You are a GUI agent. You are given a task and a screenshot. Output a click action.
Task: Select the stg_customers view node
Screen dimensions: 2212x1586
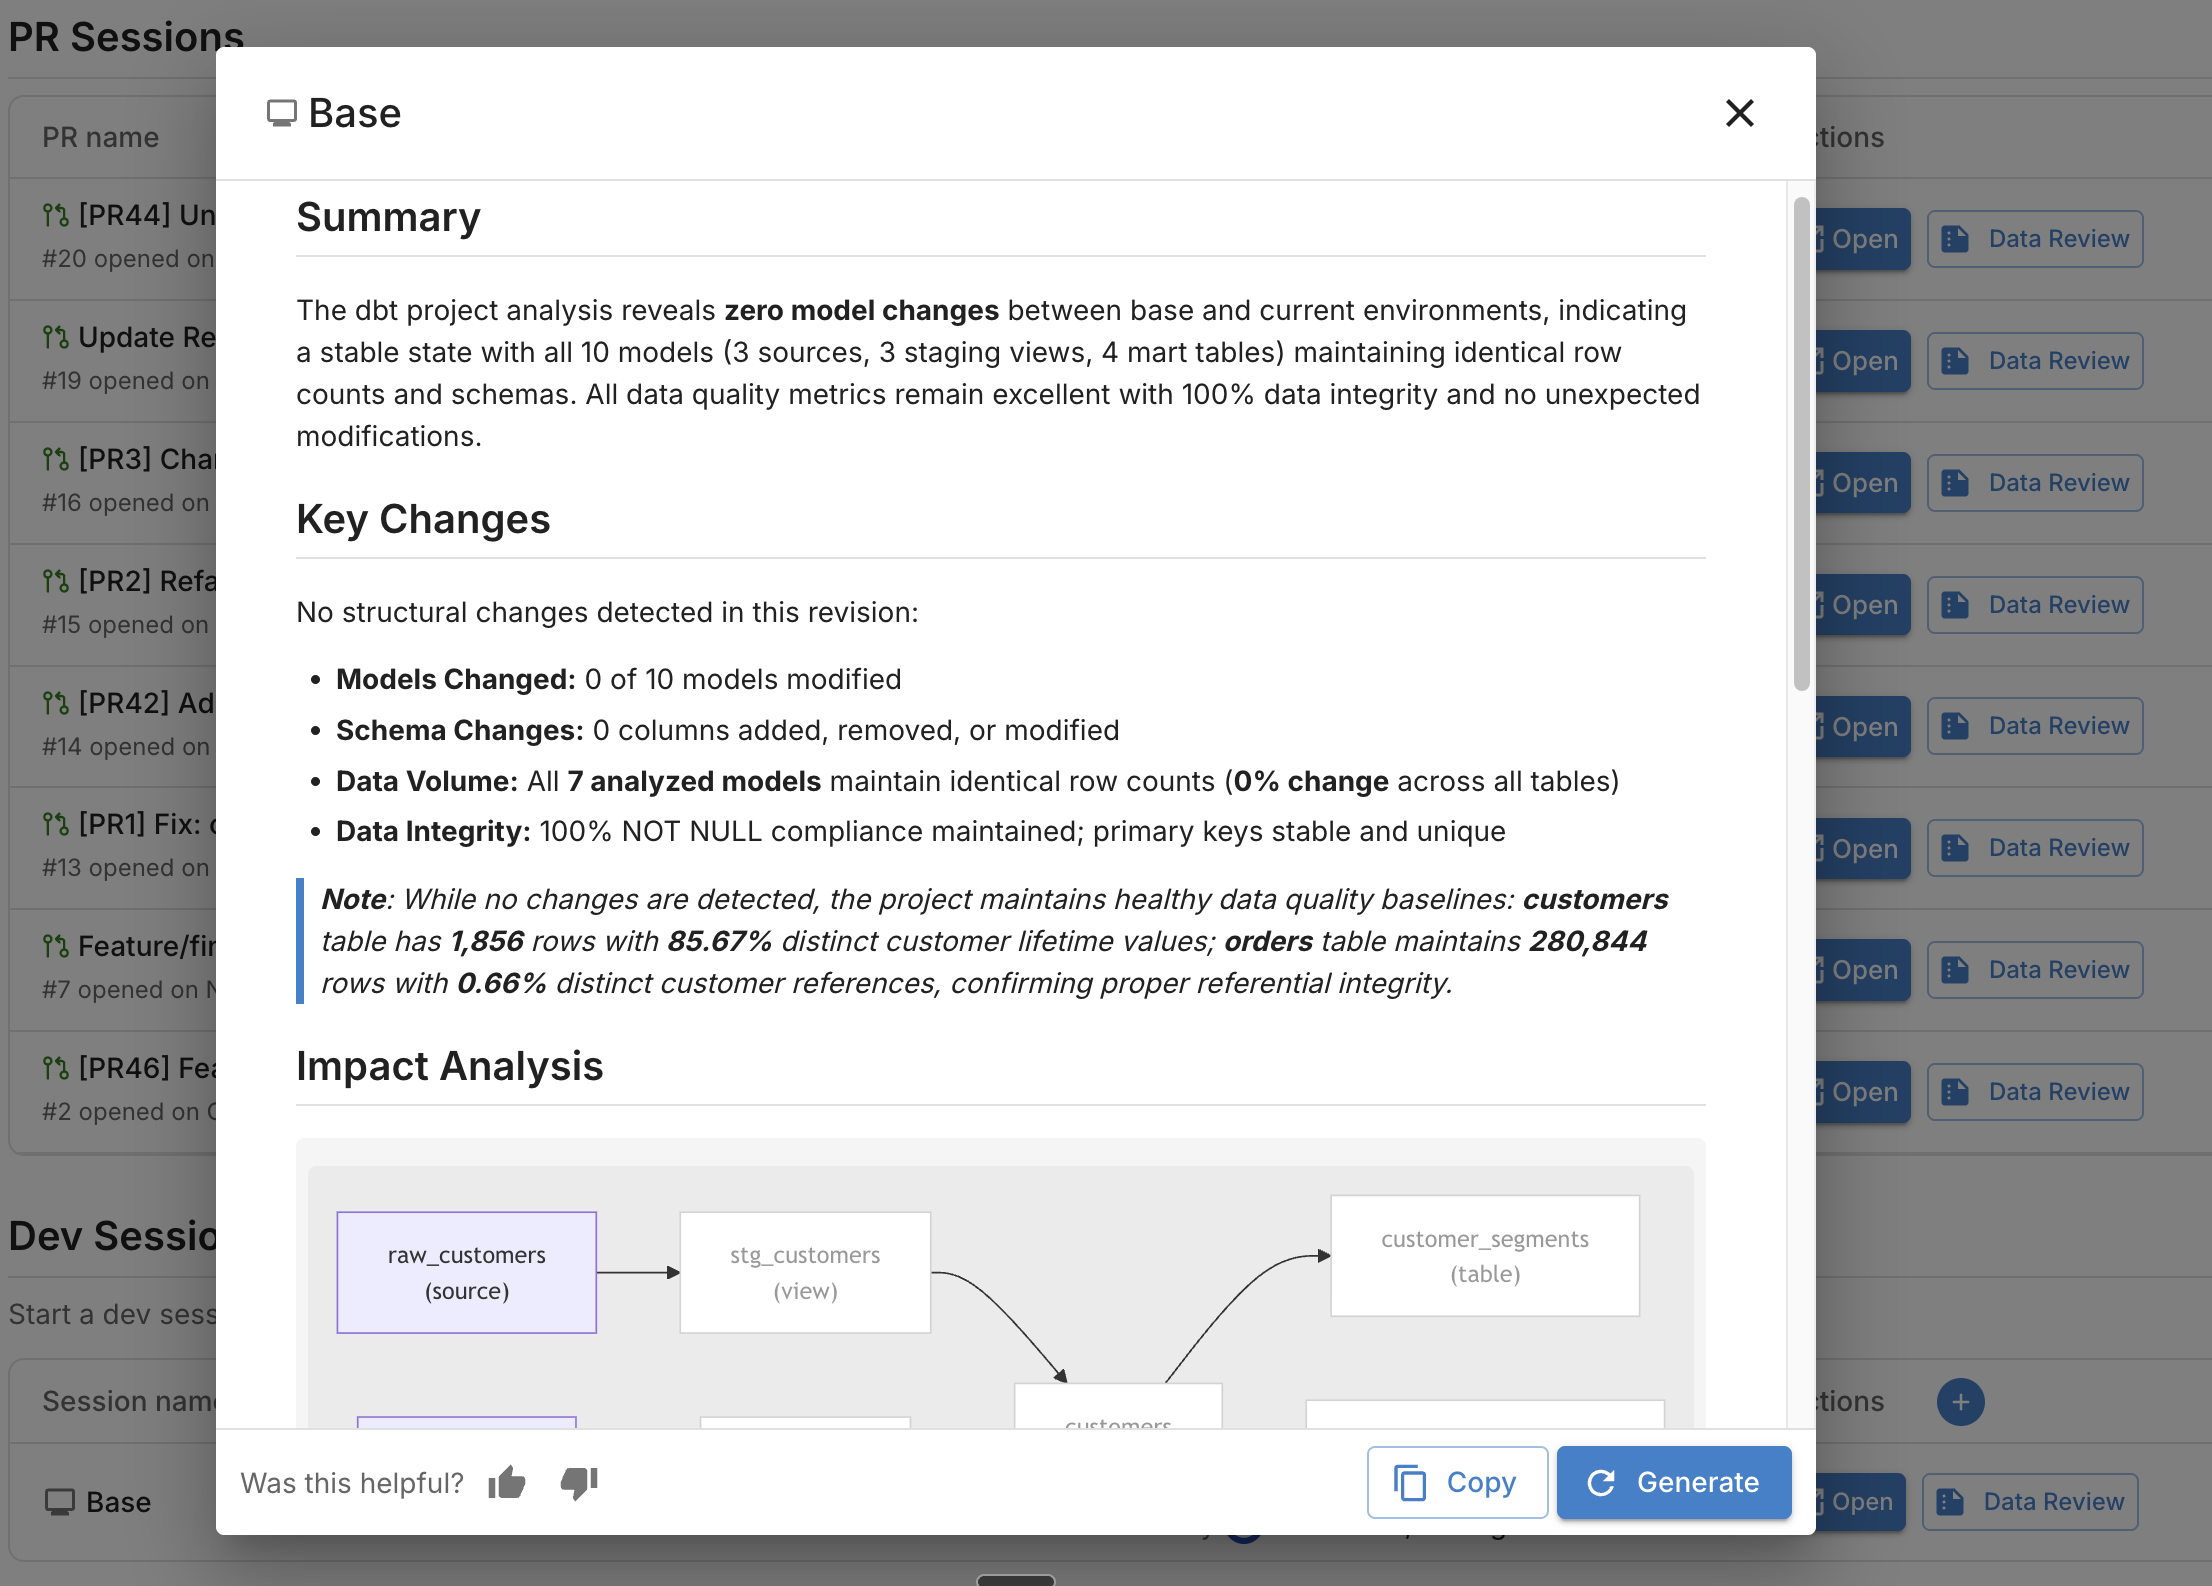coord(805,1272)
